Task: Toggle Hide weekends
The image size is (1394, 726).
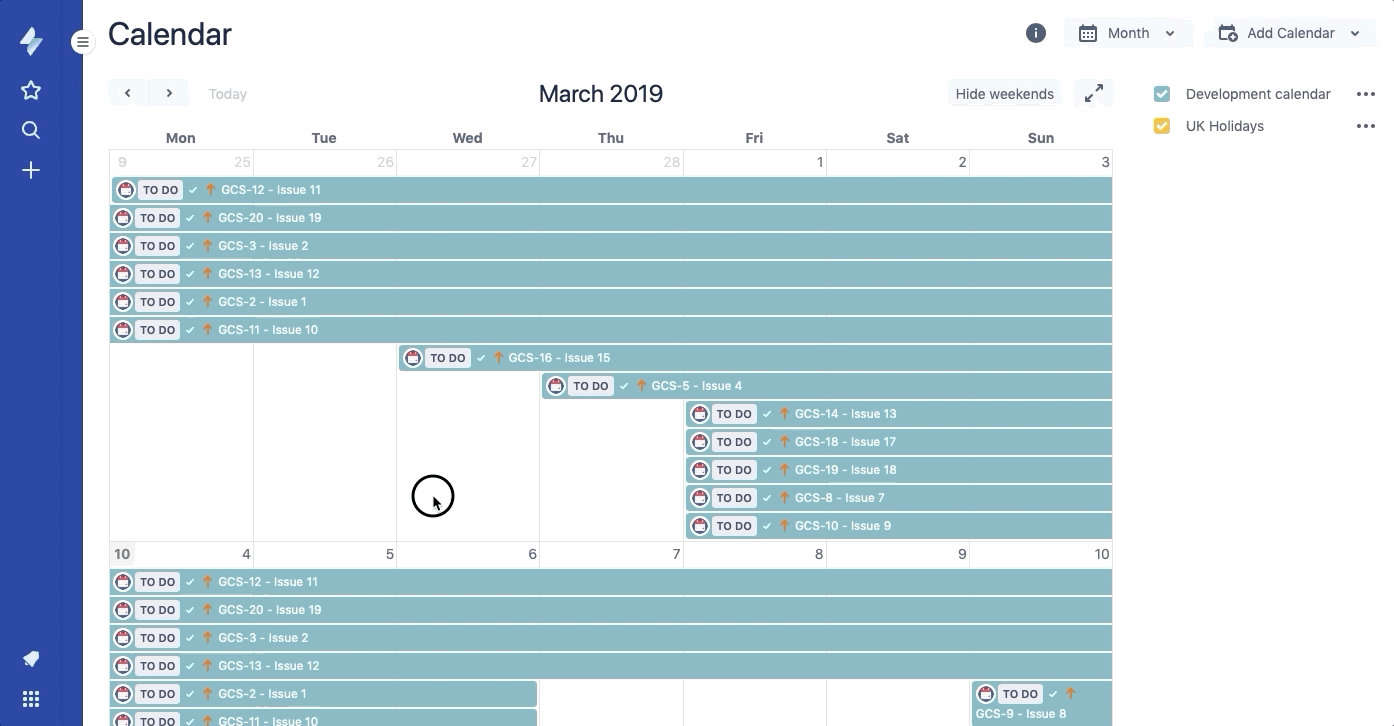Action: pos(1004,93)
